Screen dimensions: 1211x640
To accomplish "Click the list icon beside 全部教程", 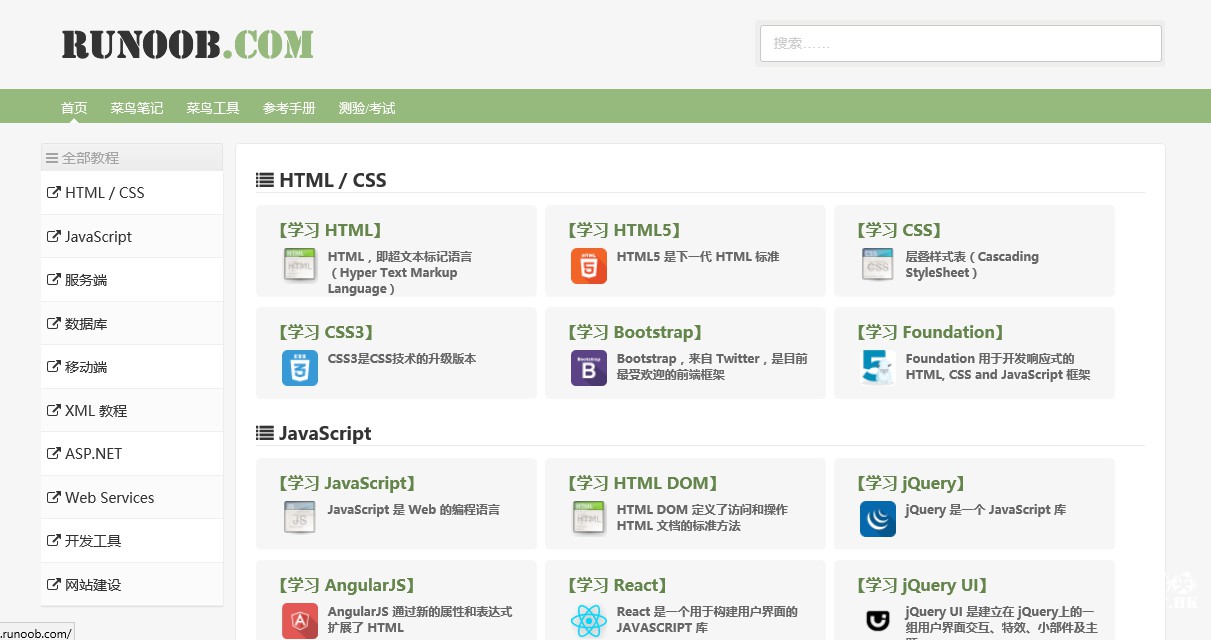I will point(52,158).
